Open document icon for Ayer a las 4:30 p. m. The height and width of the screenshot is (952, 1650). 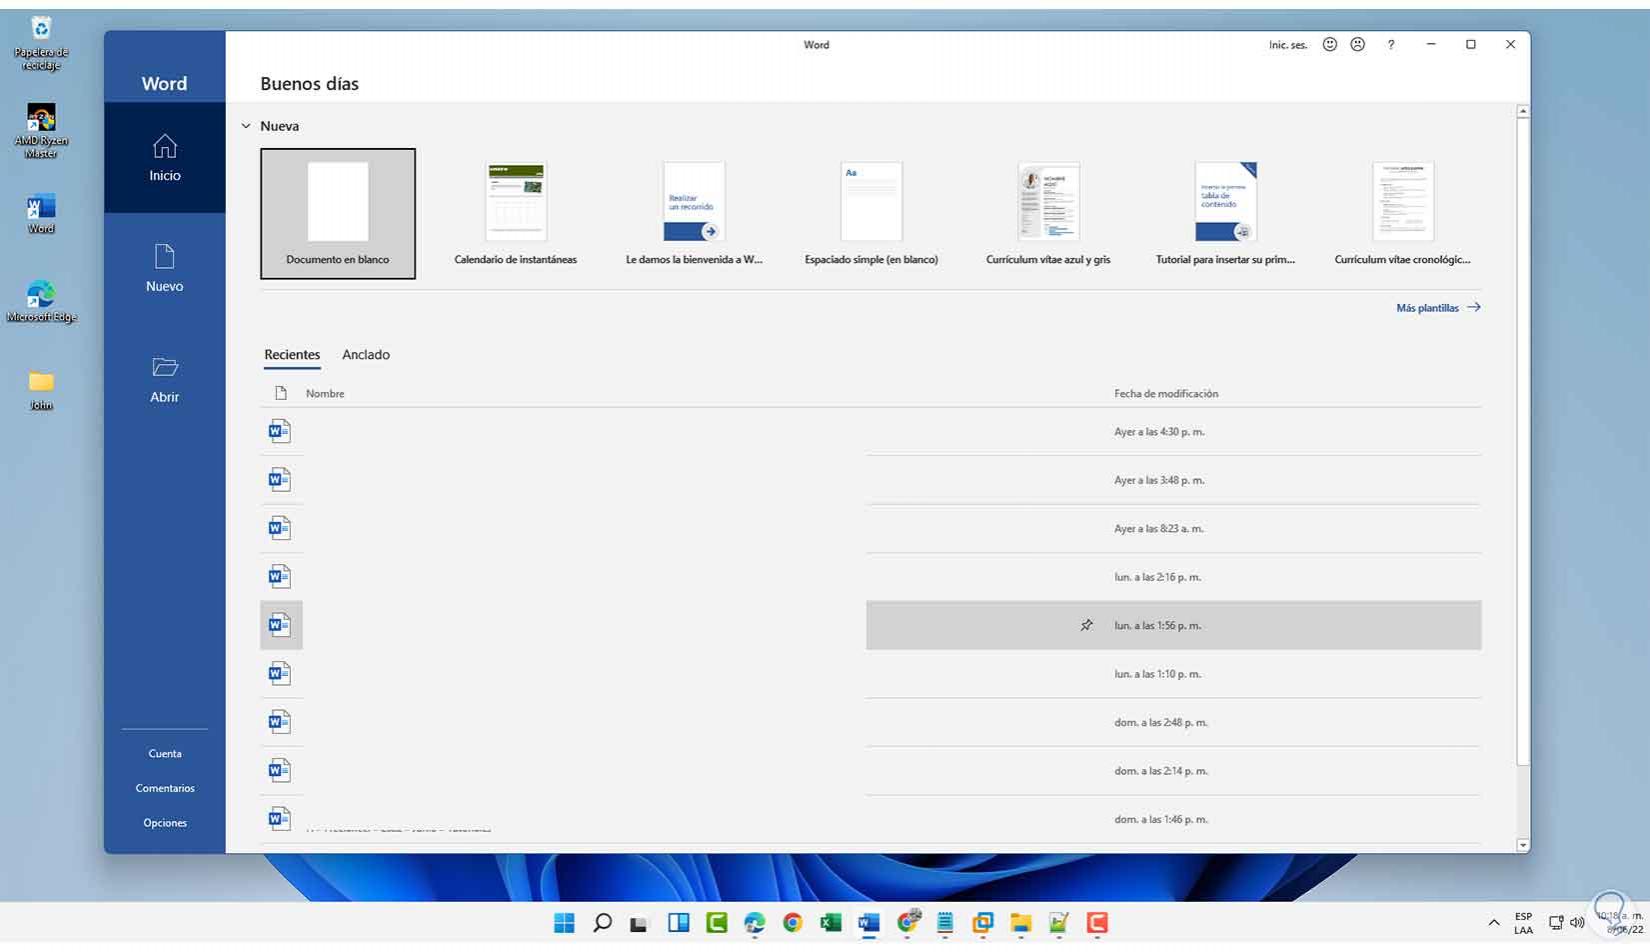(280, 431)
